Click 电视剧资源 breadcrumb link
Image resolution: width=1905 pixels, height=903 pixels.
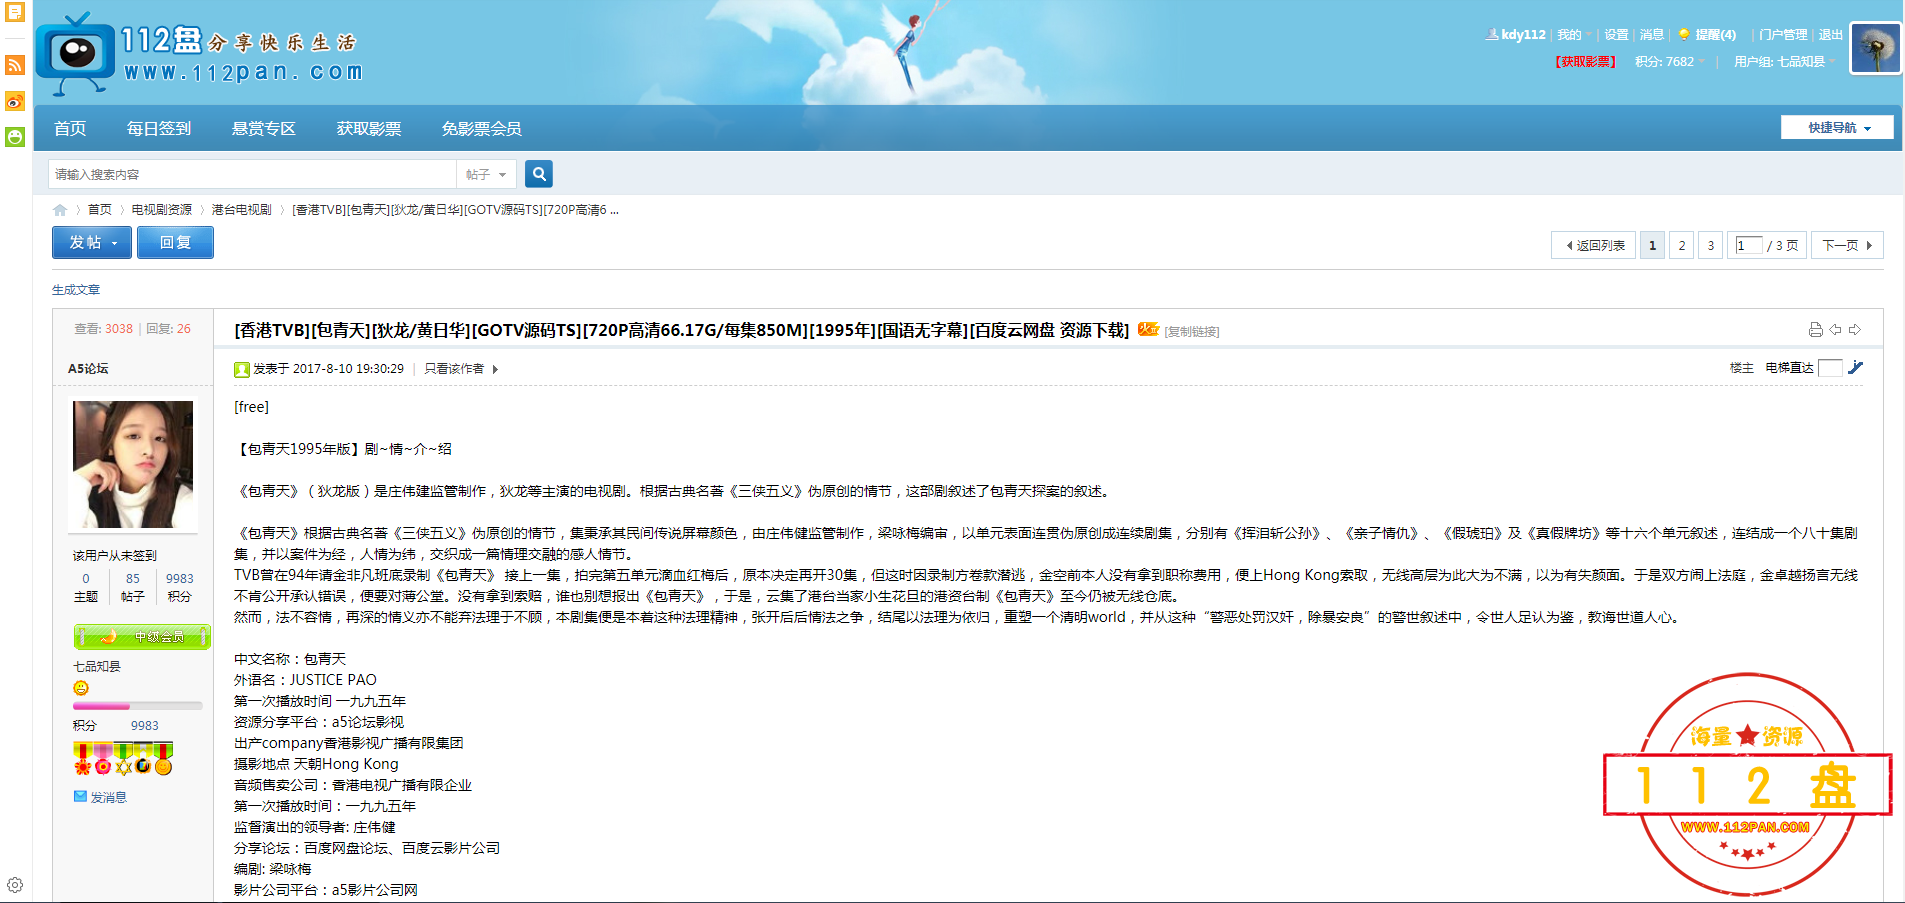coord(162,210)
